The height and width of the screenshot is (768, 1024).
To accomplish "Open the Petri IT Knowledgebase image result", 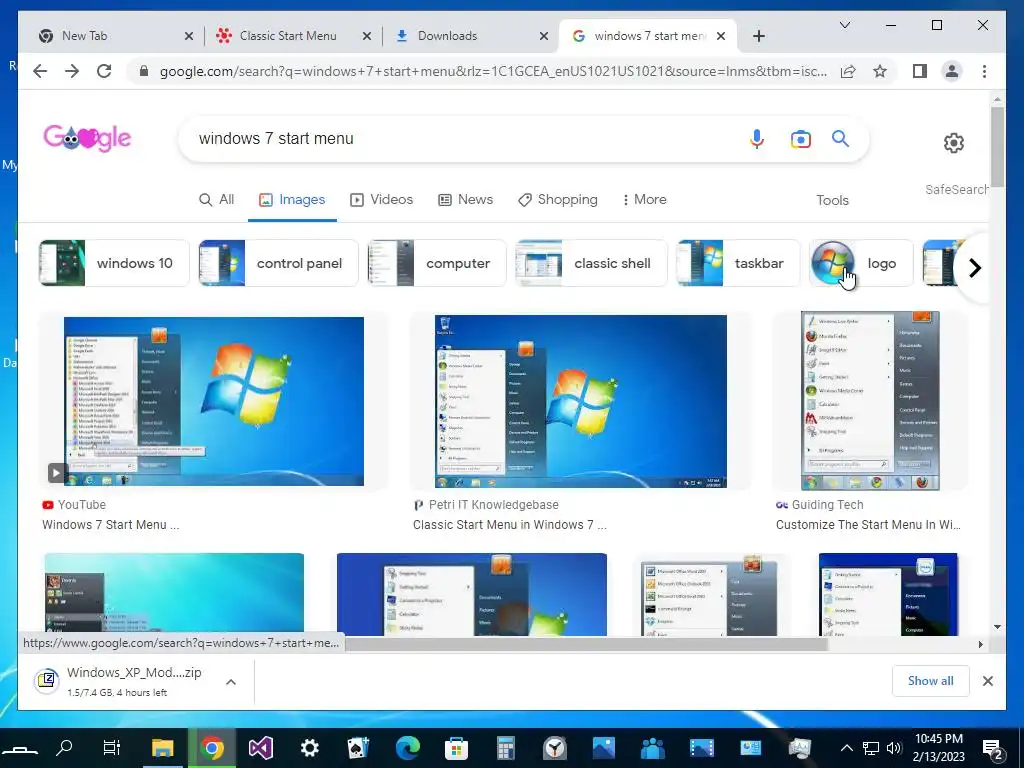I will [x=581, y=401].
